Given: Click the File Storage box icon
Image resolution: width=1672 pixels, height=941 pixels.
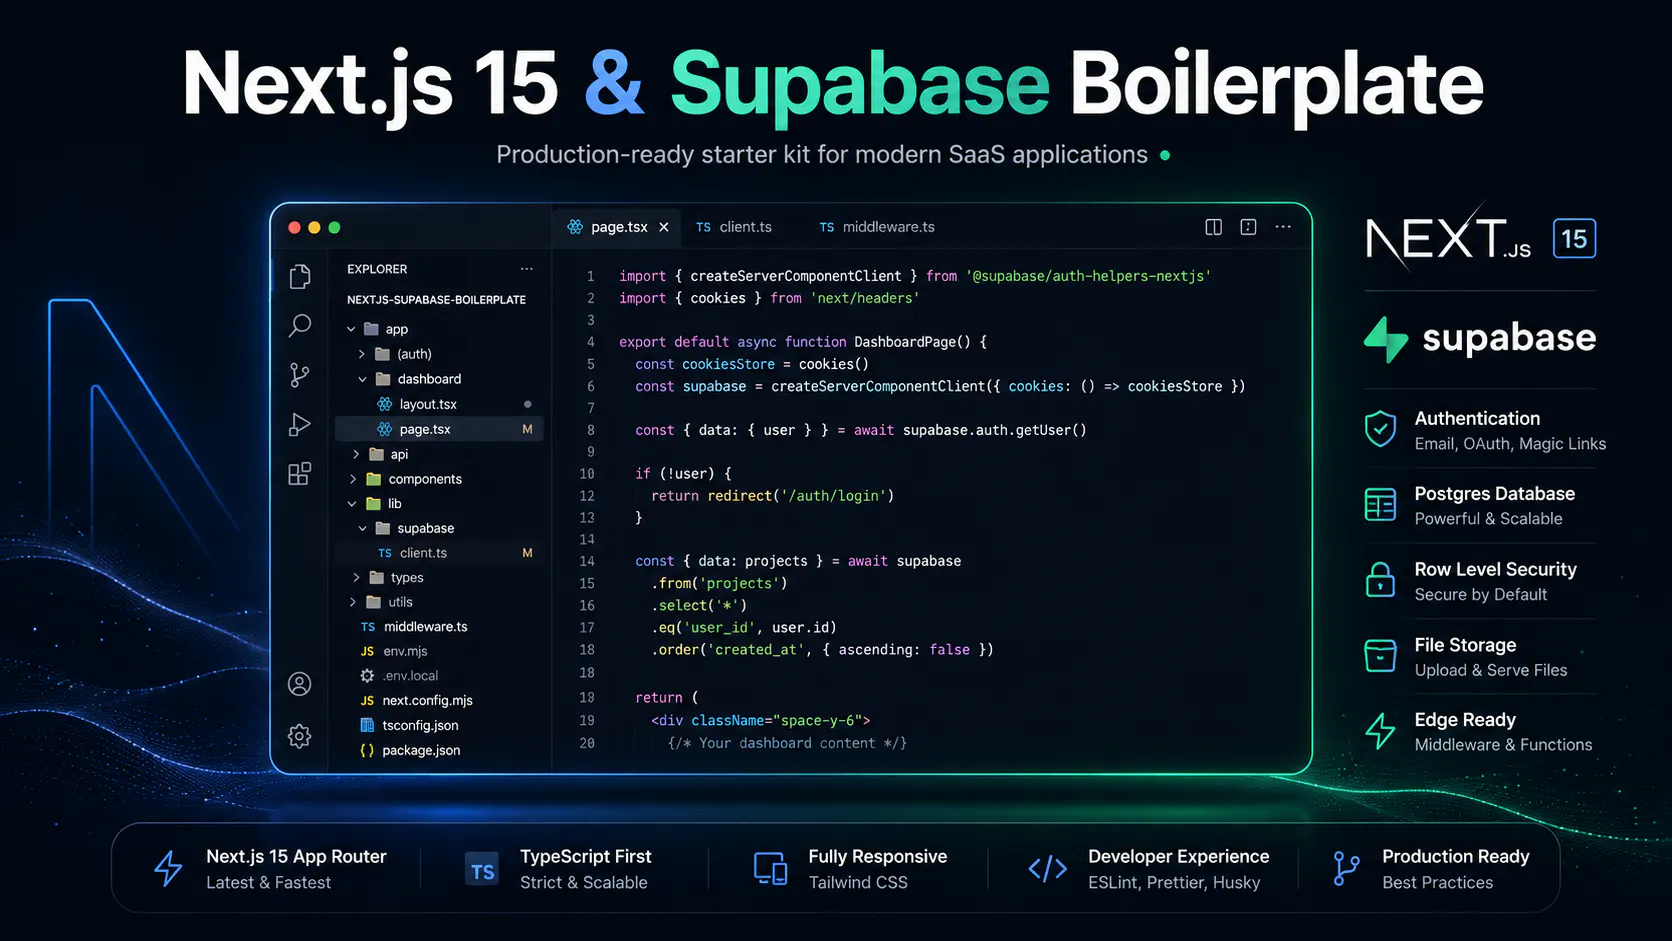Looking at the screenshot, I should click(1381, 656).
